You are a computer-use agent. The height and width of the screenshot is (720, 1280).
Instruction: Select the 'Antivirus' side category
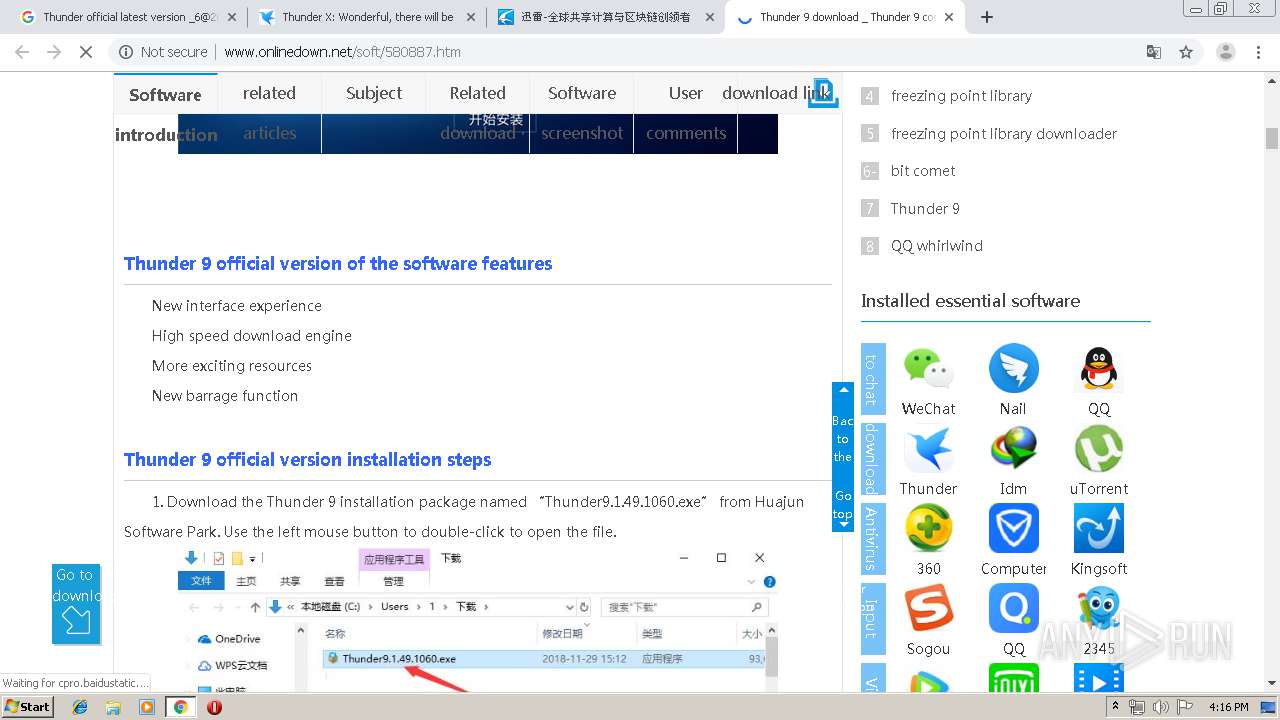(872, 539)
